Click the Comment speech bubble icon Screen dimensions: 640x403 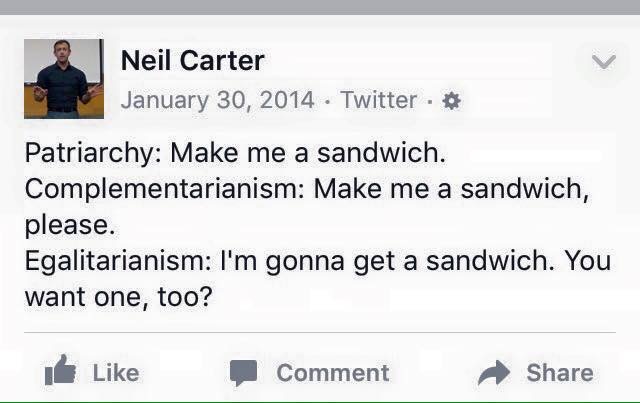(x=243, y=373)
